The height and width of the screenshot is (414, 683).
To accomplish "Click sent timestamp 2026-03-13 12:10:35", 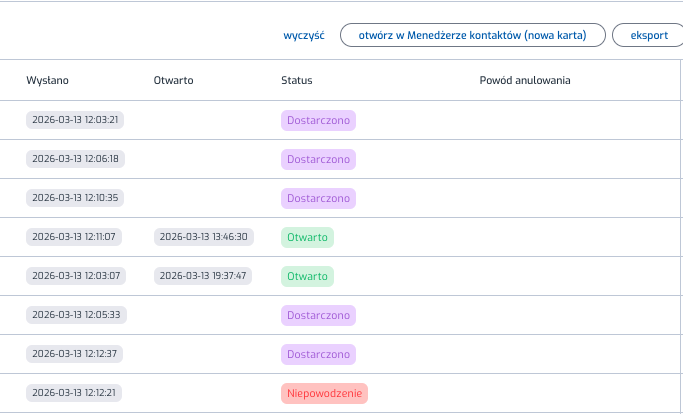I will click(x=76, y=198).
